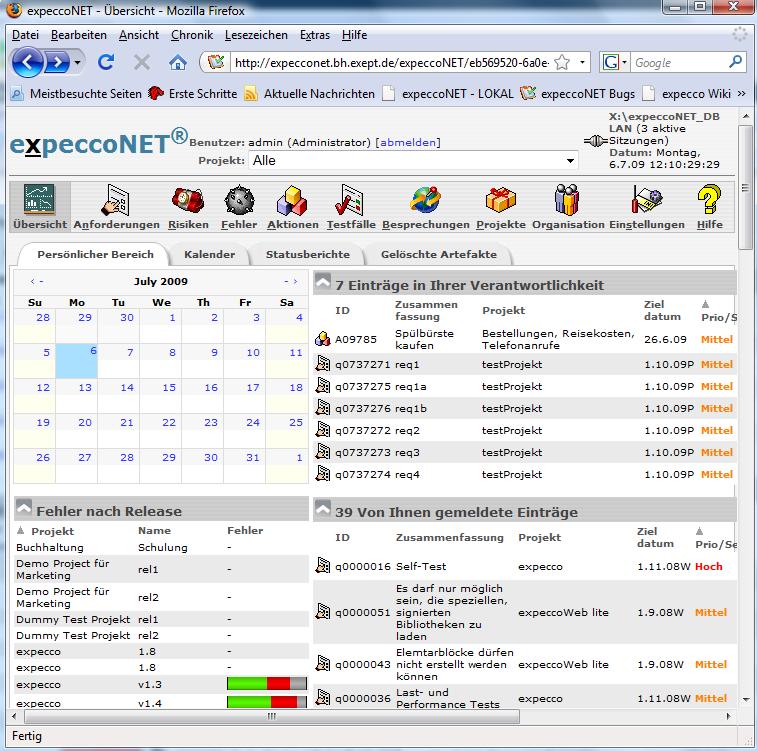Click the Risiken toolbar icon
This screenshot has height=751, width=757.
pos(188,201)
